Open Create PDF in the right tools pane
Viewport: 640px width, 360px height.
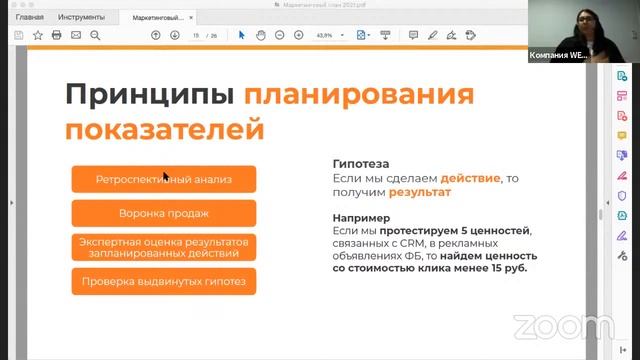click(622, 116)
